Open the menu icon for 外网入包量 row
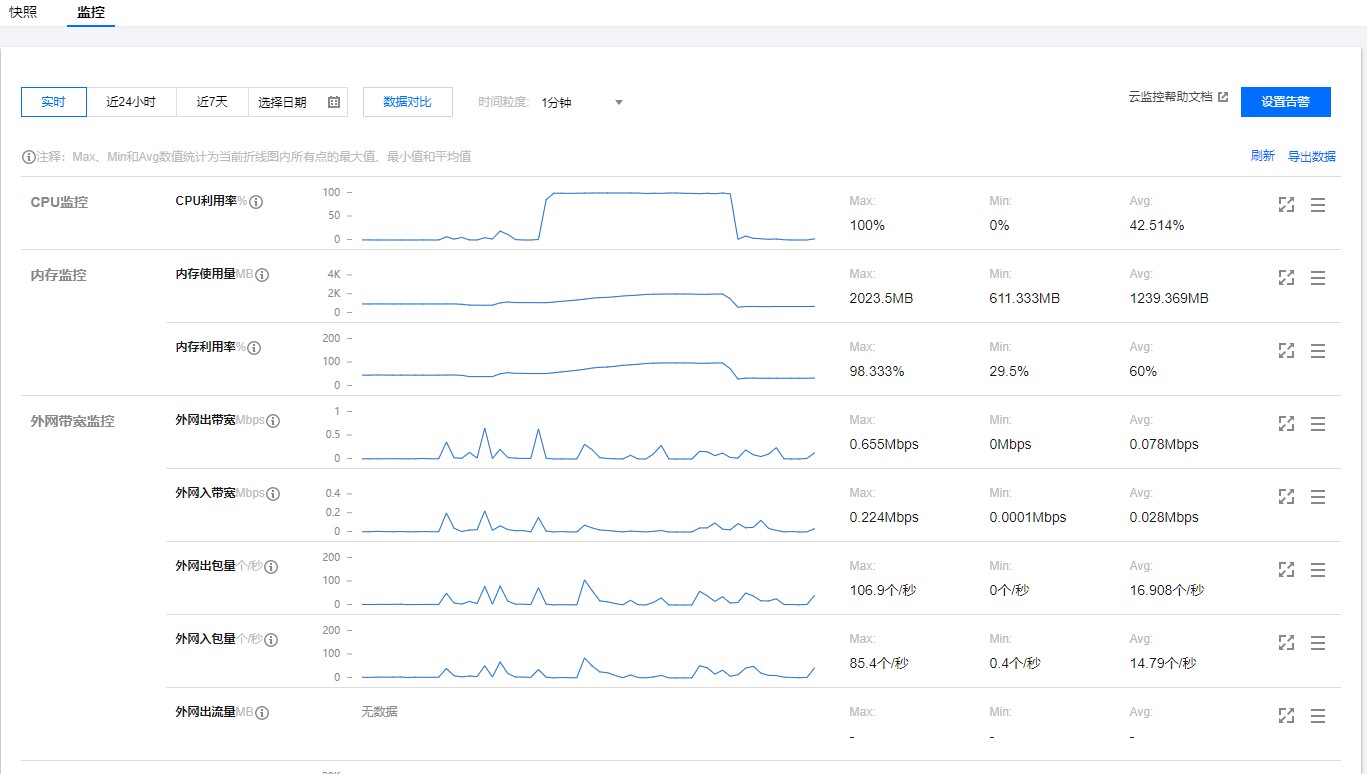The image size is (1367, 774). (1318, 643)
